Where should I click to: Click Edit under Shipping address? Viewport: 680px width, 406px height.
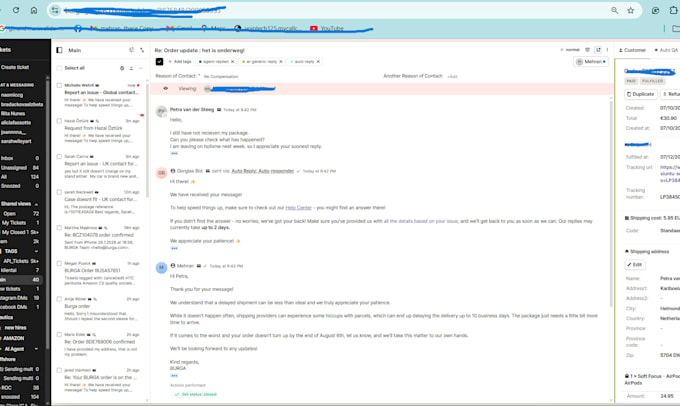click(634, 265)
